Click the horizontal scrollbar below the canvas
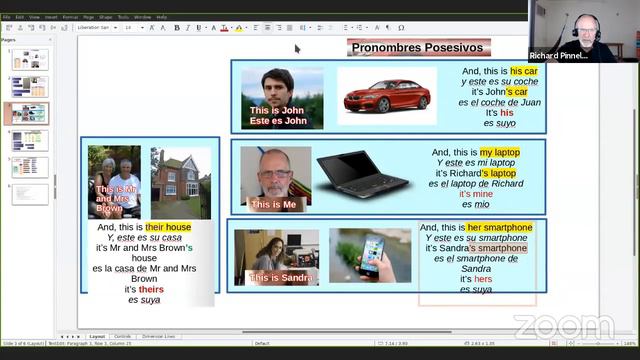 tap(347, 332)
